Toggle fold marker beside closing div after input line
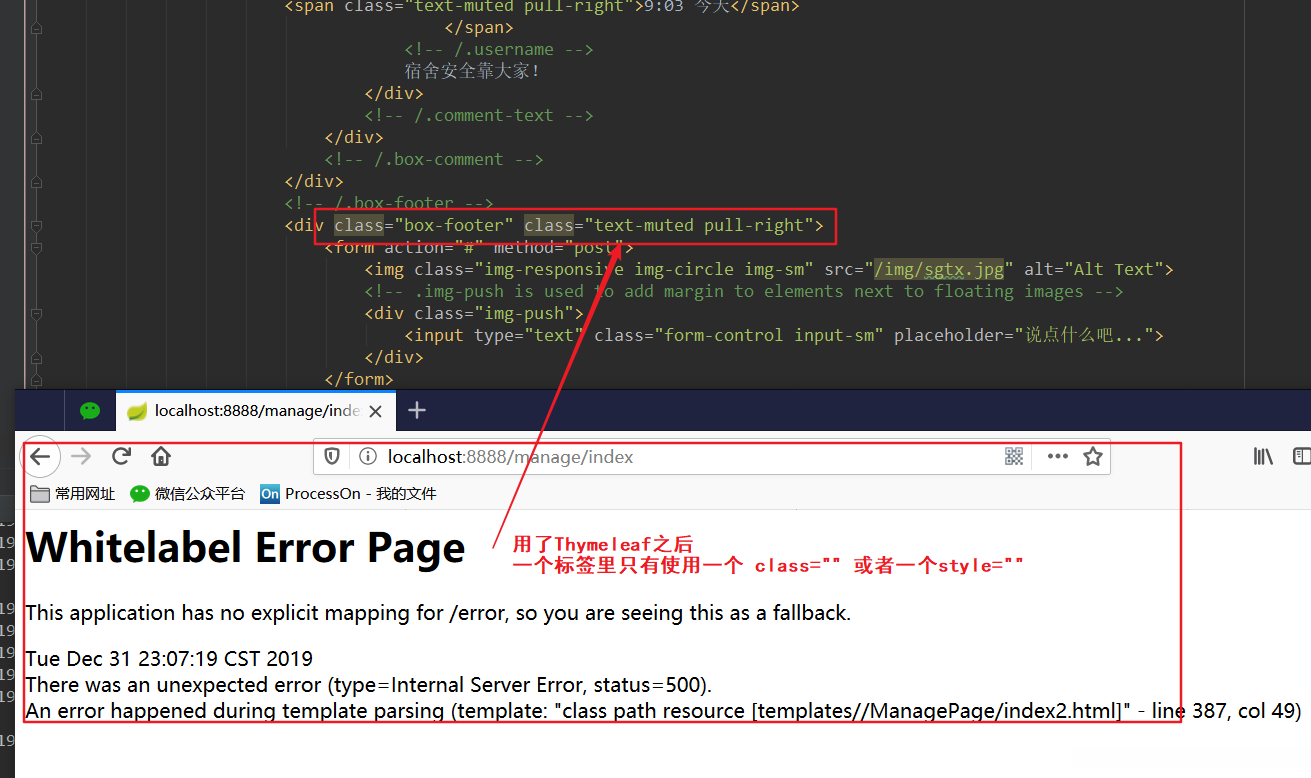 point(37,358)
